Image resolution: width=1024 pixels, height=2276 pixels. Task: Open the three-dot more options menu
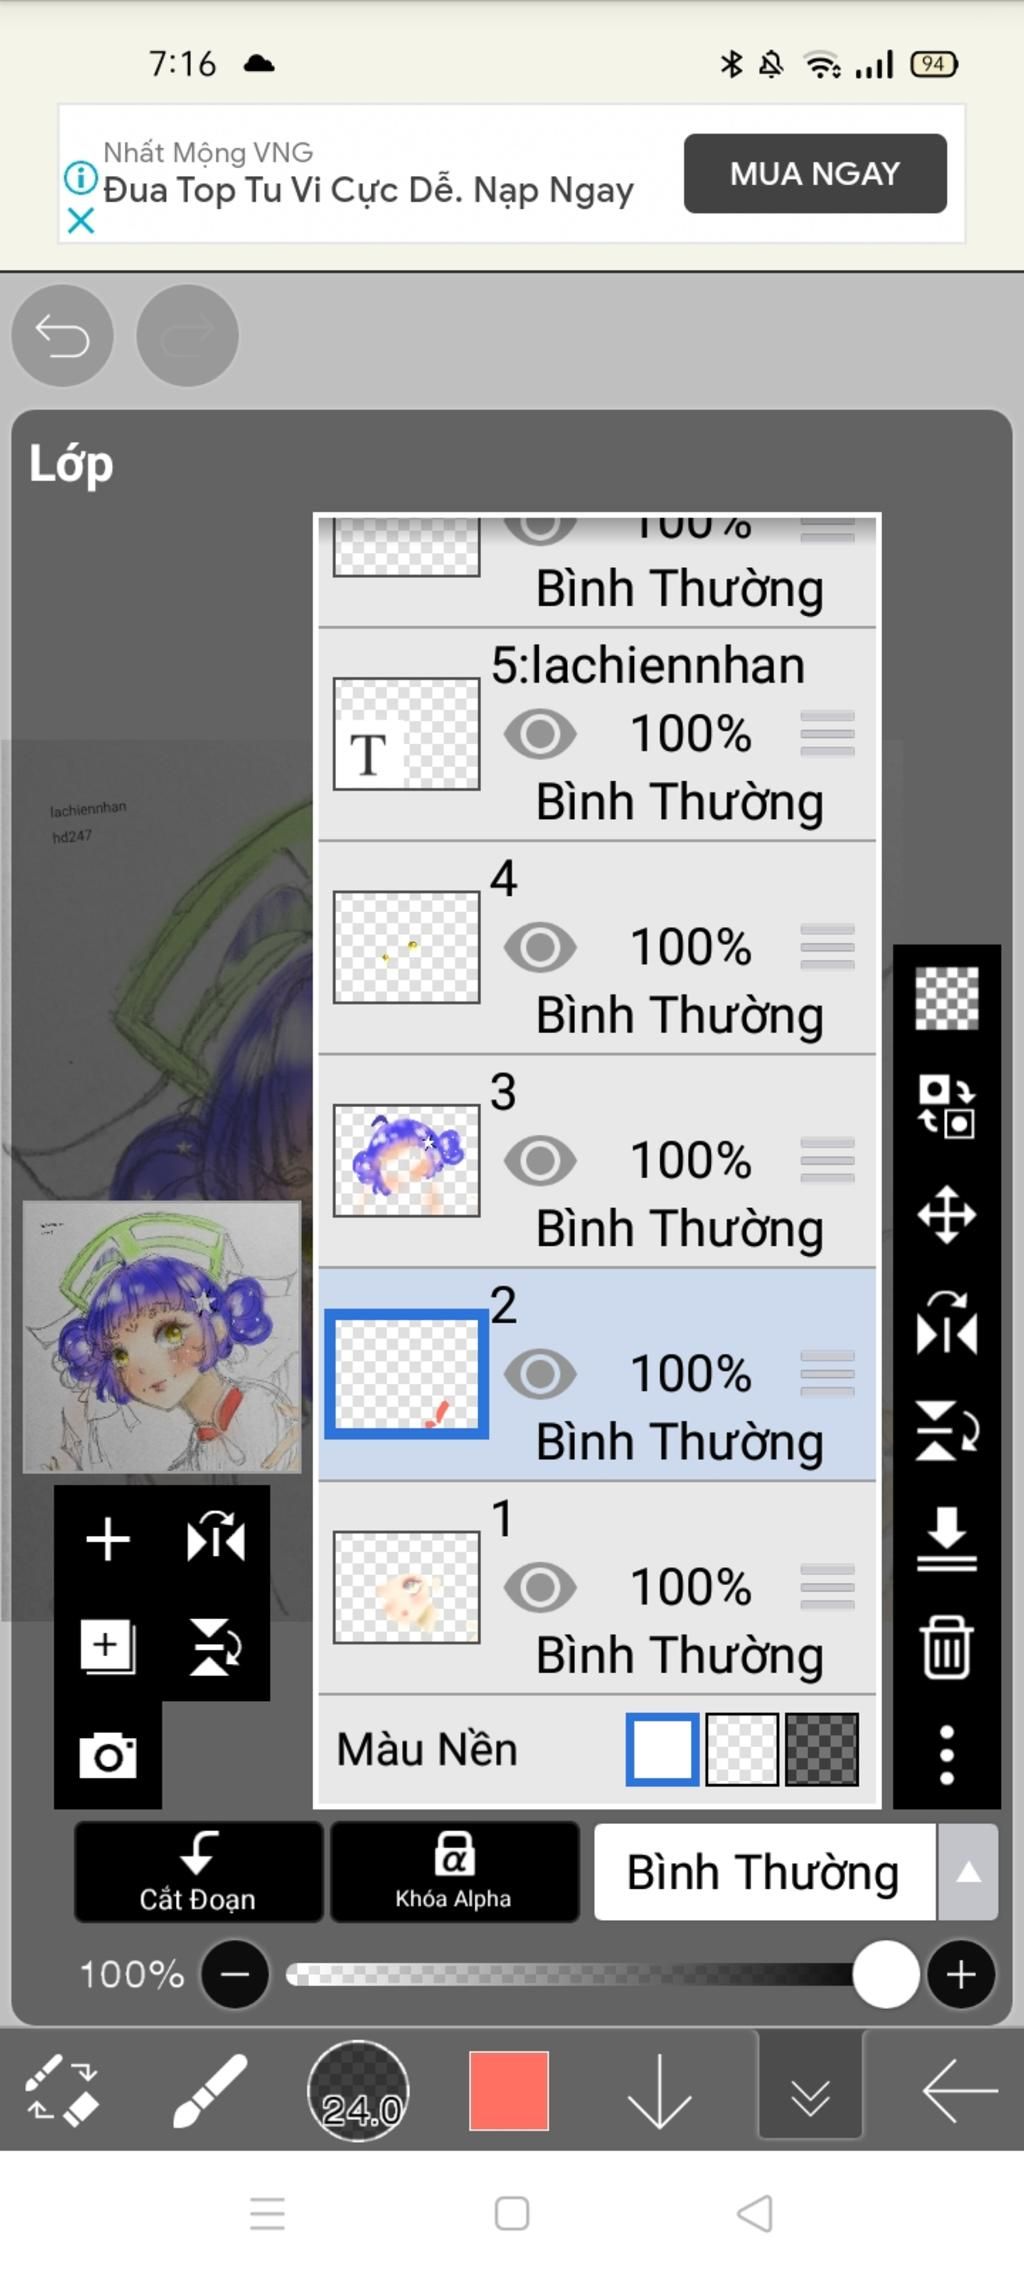click(x=946, y=1754)
